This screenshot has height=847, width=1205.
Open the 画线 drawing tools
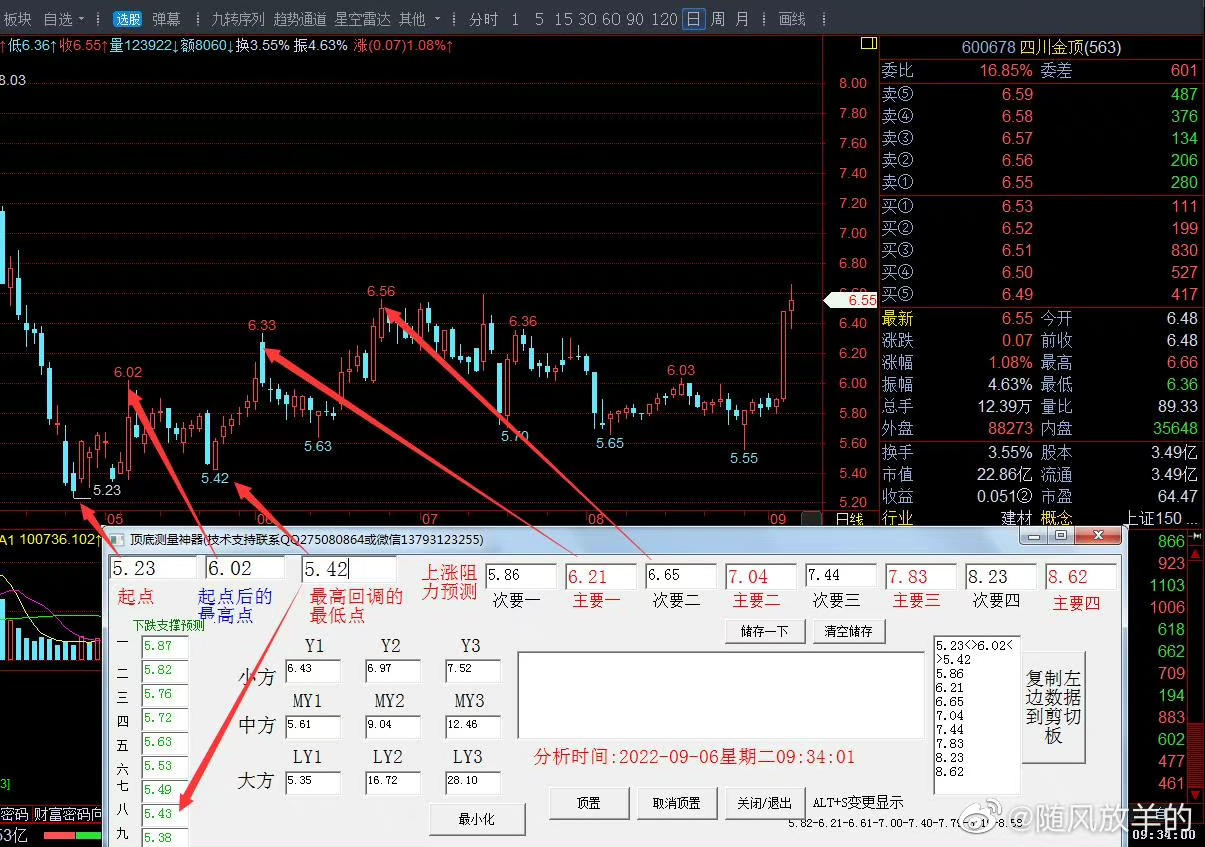(x=791, y=19)
